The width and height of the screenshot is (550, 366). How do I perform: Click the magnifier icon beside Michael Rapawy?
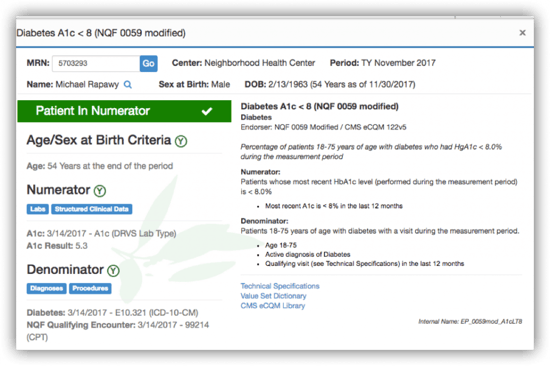tap(128, 85)
